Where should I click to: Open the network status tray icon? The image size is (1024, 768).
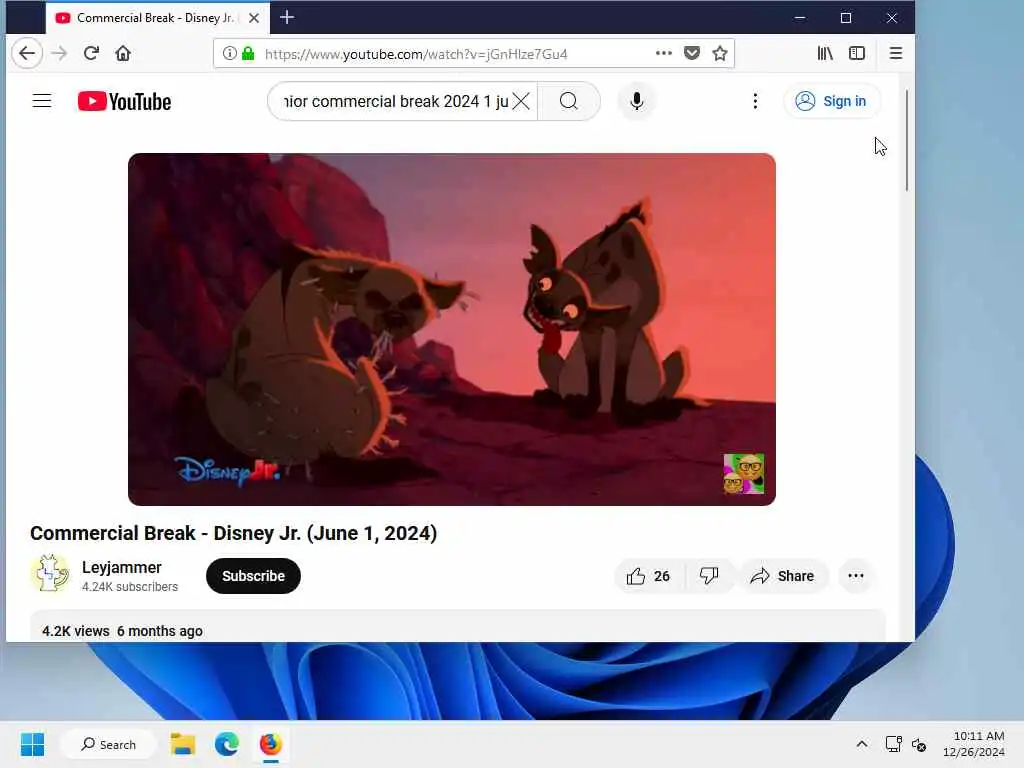(x=893, y=744)
